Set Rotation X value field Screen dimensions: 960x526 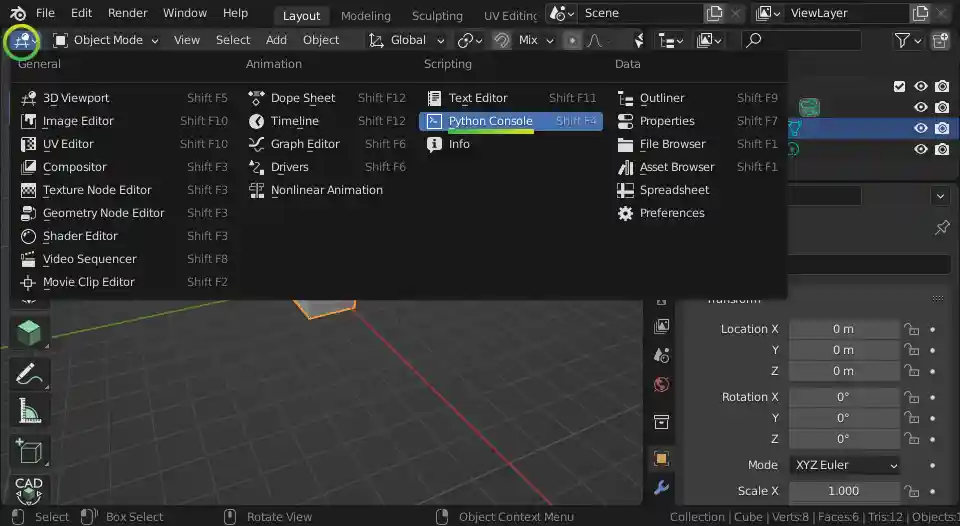coord(844,397)
